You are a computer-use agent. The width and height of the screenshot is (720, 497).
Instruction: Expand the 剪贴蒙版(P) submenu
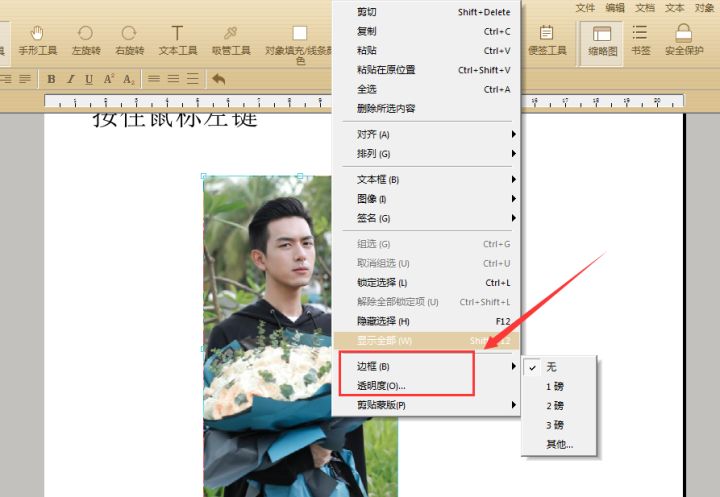(427, 405)
